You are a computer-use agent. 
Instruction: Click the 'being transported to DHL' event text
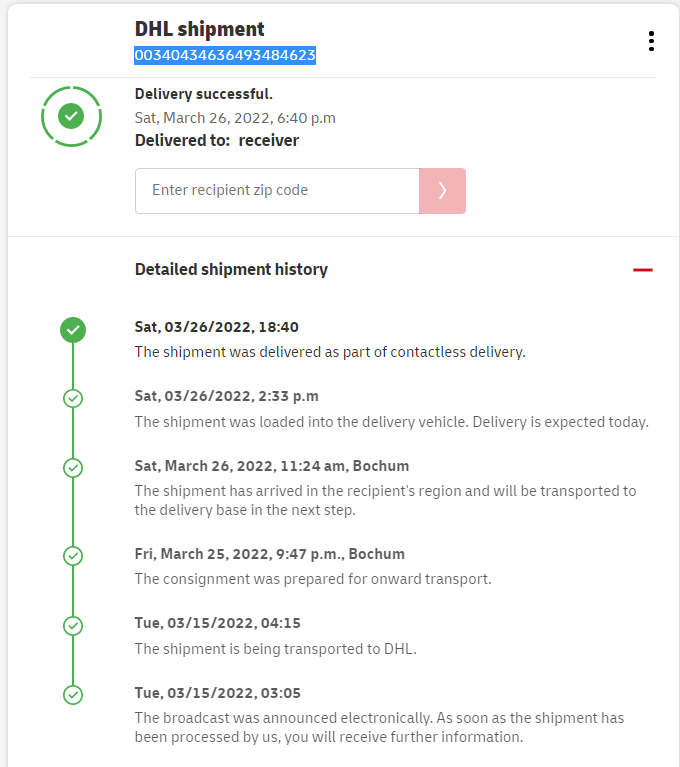(x=275, y=648)
